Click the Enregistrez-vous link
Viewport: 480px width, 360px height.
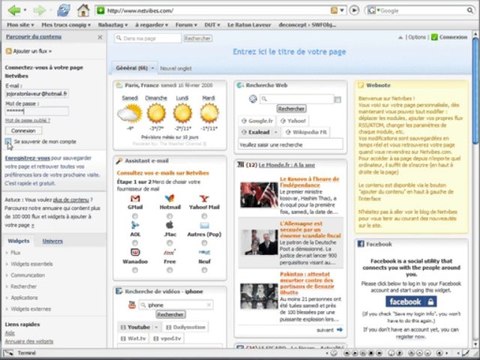click(x=27, y=158)
